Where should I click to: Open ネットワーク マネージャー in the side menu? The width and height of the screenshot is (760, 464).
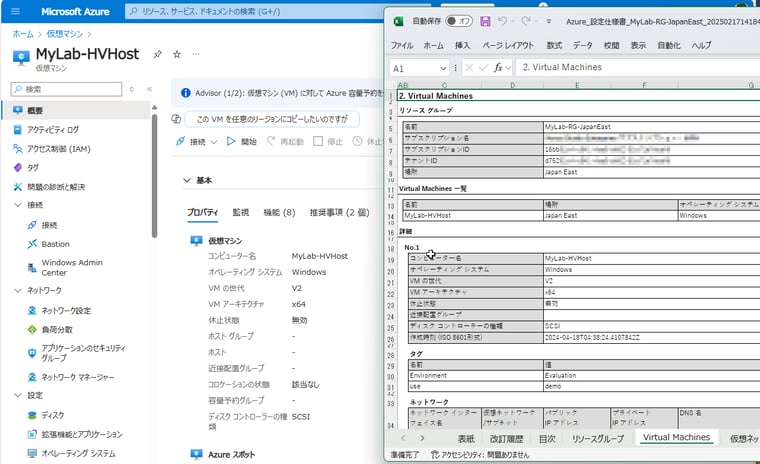(78, 377)
